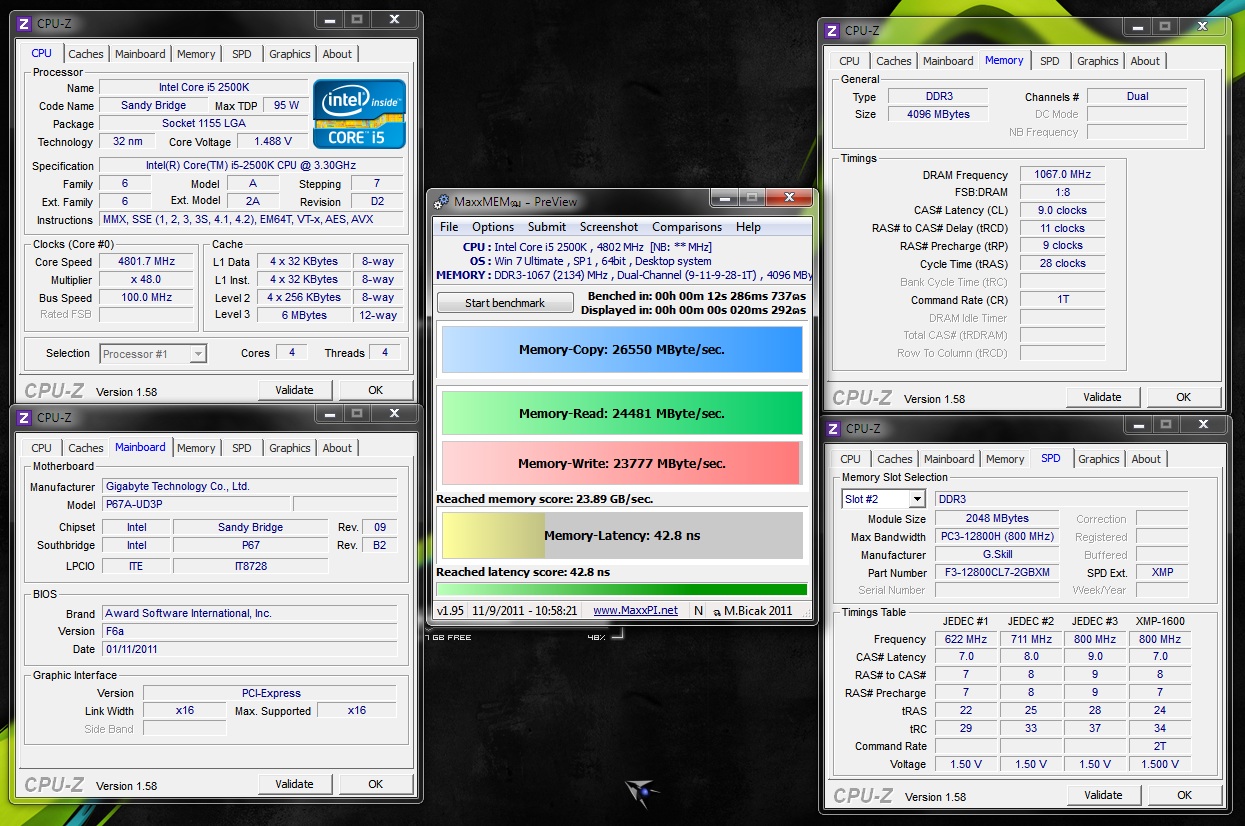1245x826 pixels.
Task: Click the LPCIO value IT8728
Action: pos(250,566)
